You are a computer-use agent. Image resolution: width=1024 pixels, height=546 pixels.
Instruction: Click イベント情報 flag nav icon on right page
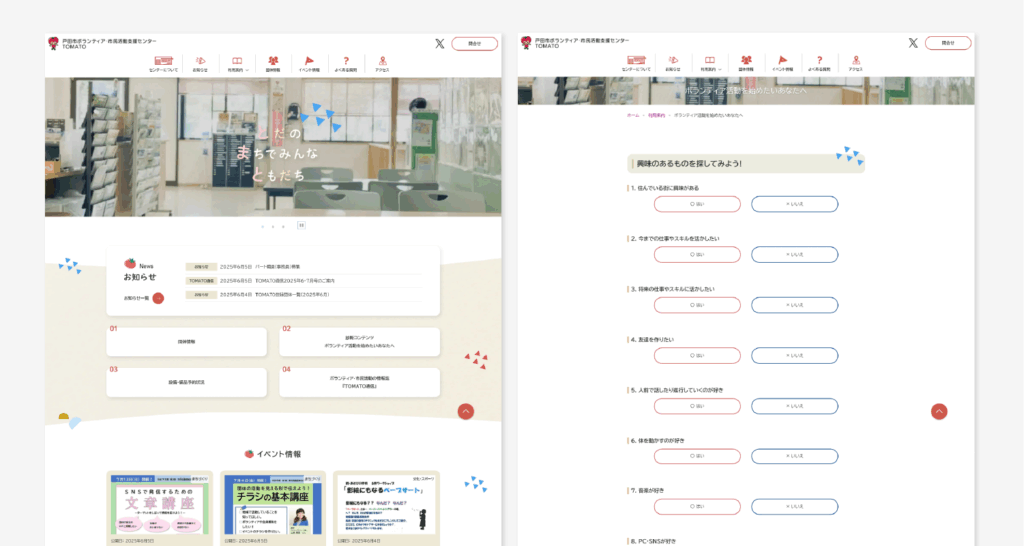[x=782, y=60]
